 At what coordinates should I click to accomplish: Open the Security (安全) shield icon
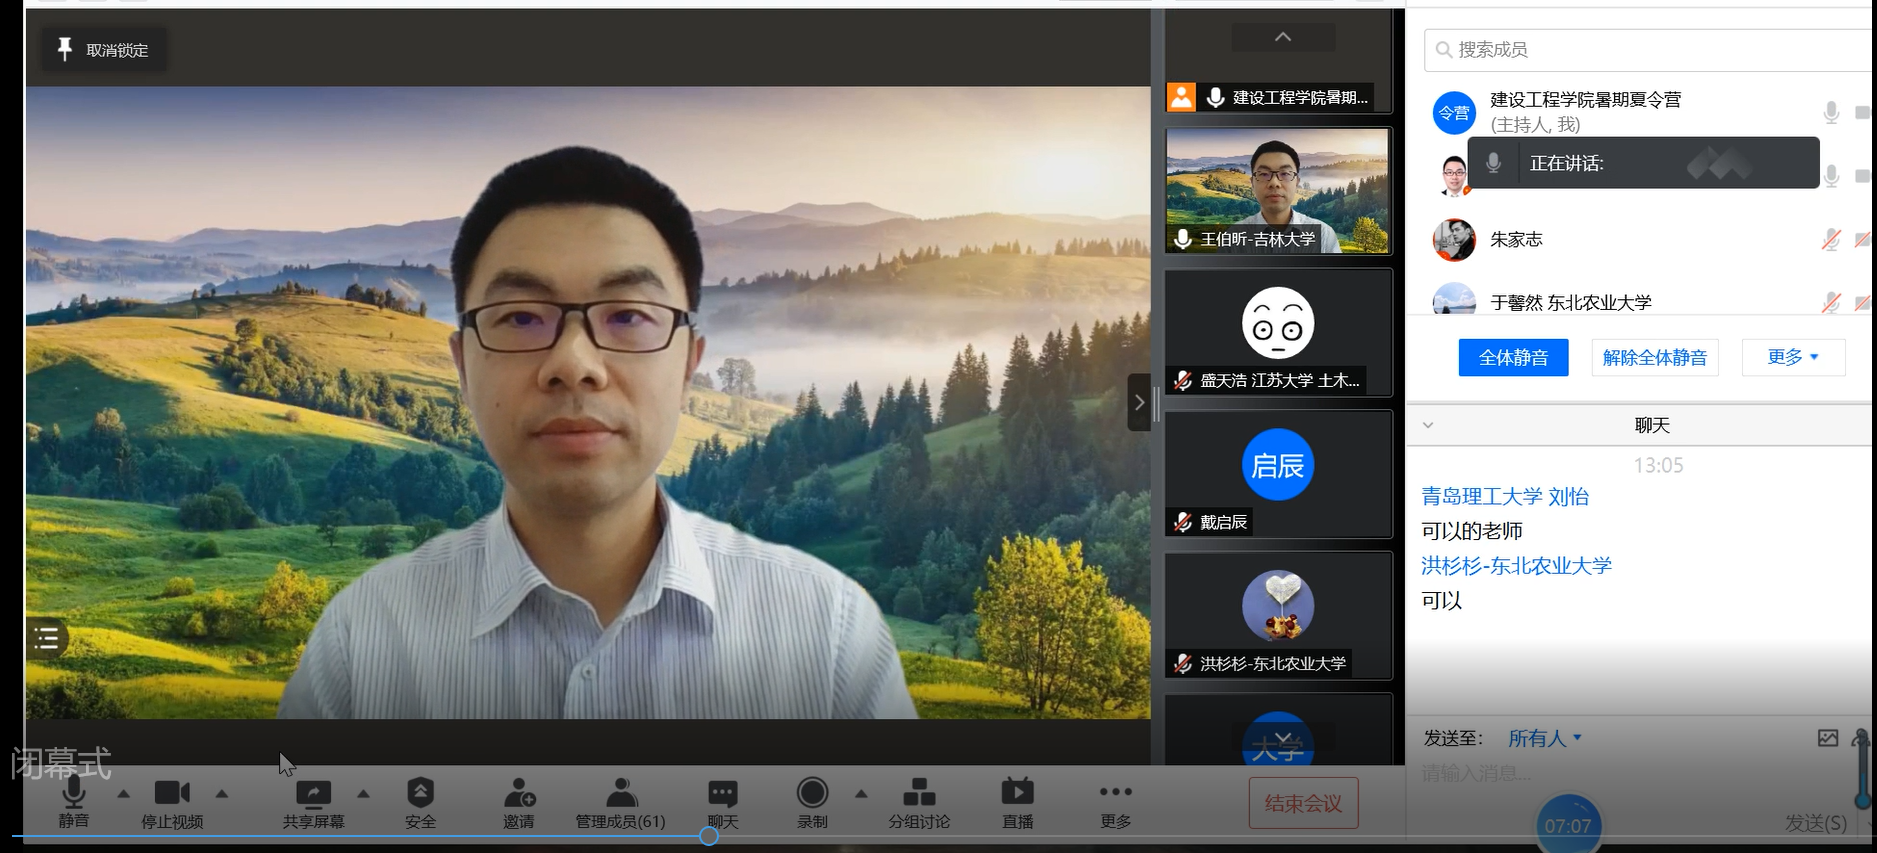(420, 794)
